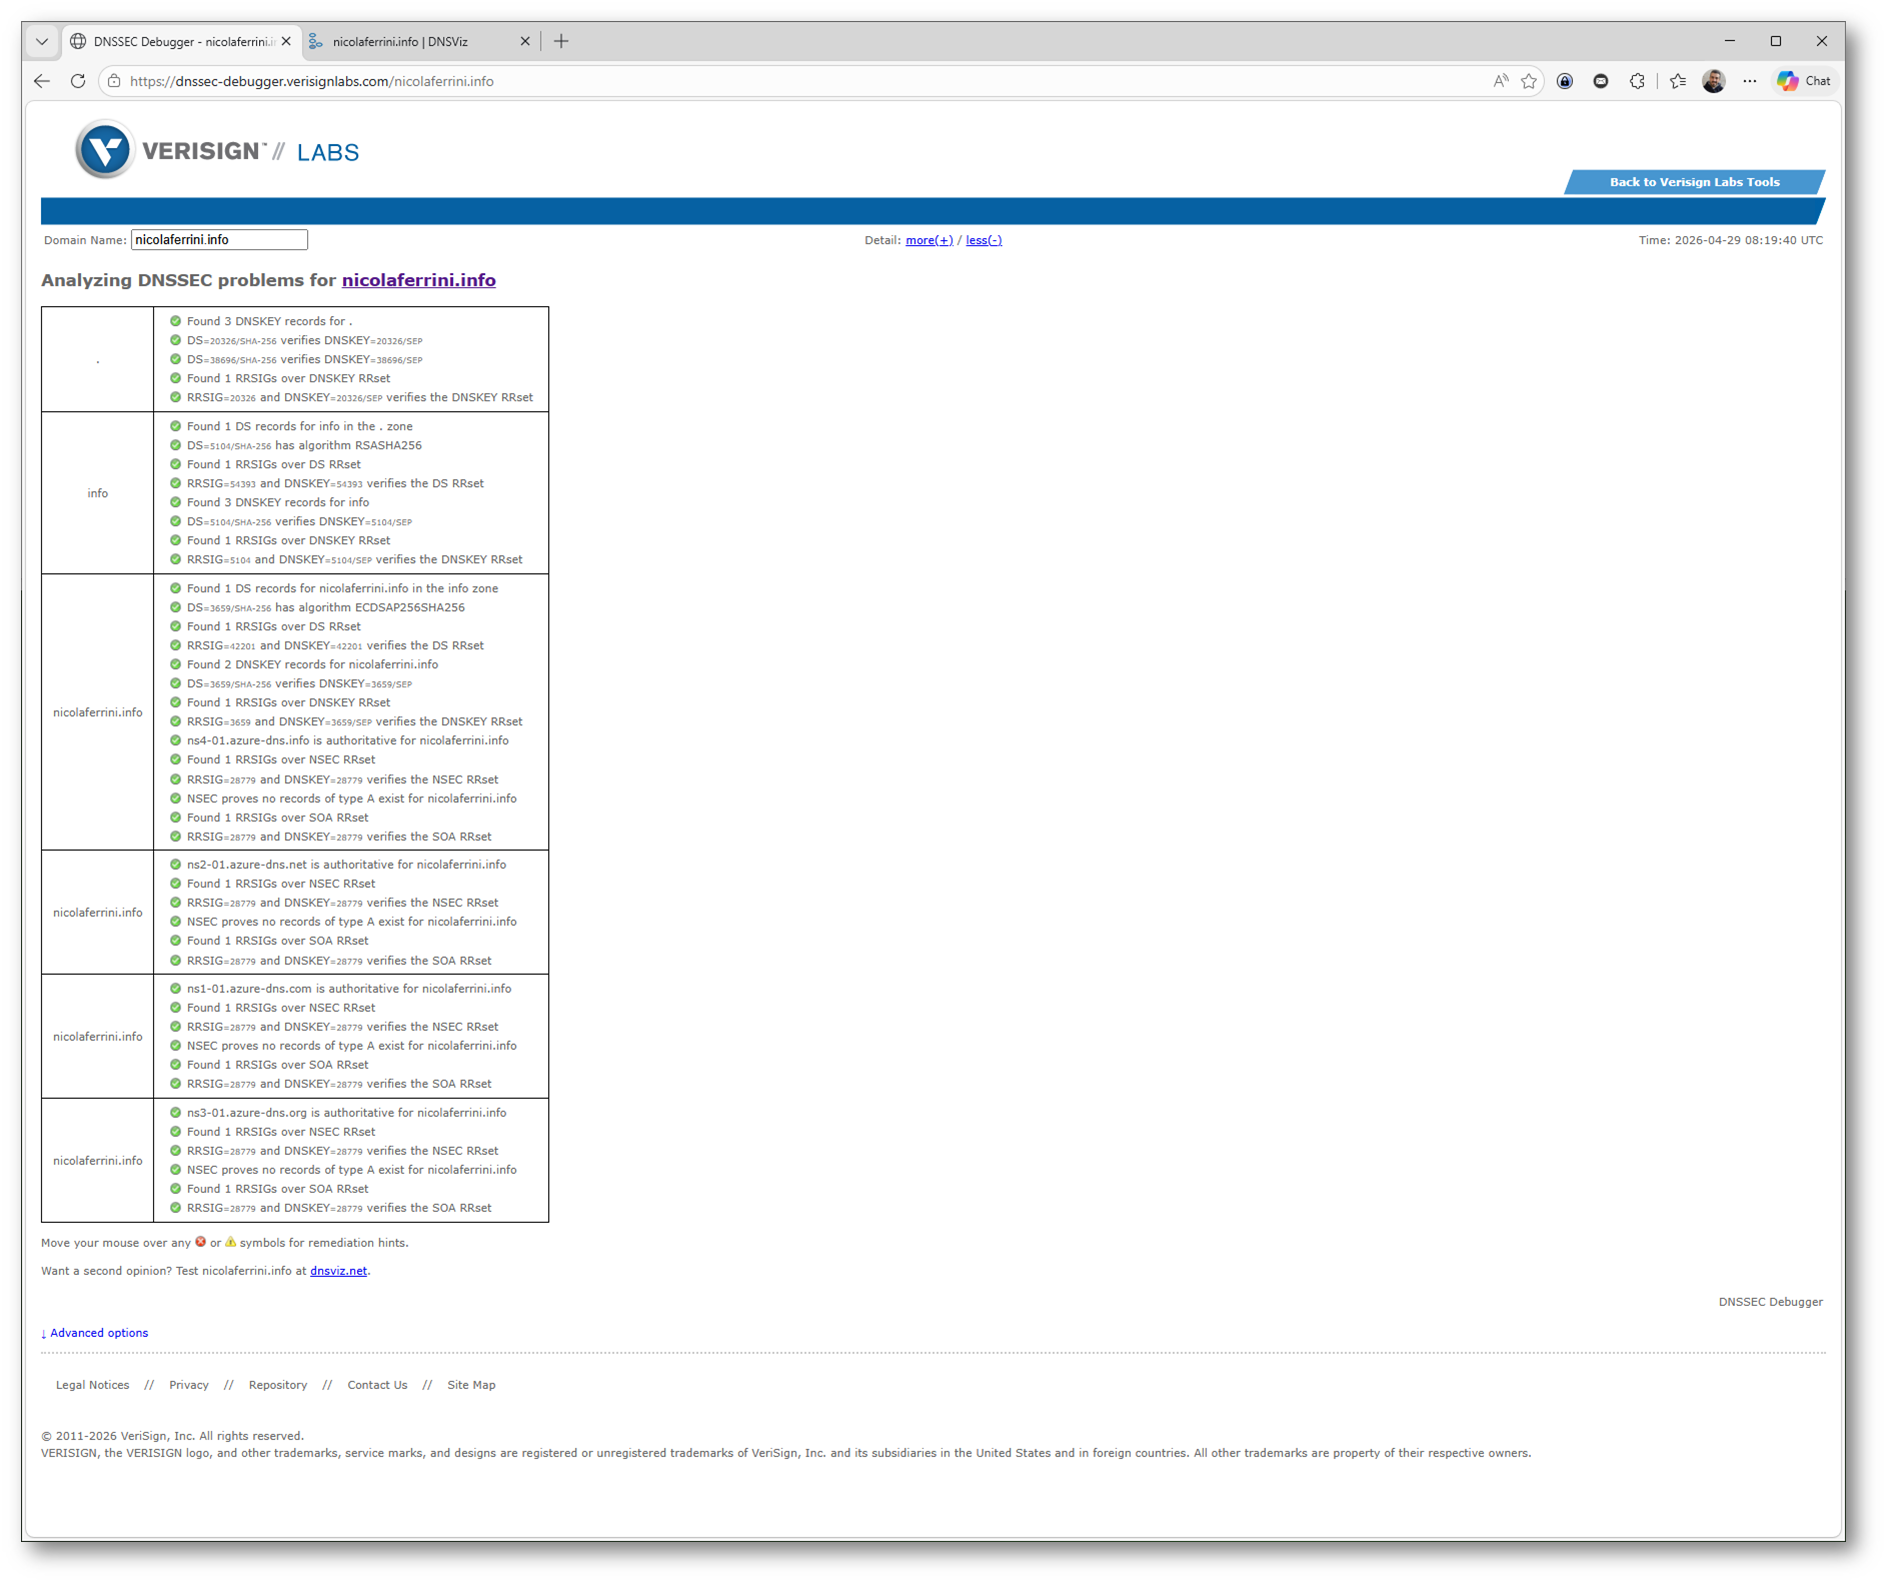
Task: Click green check beside 'Found 3 DNSKEY records for .'
Action: (175, 321)
